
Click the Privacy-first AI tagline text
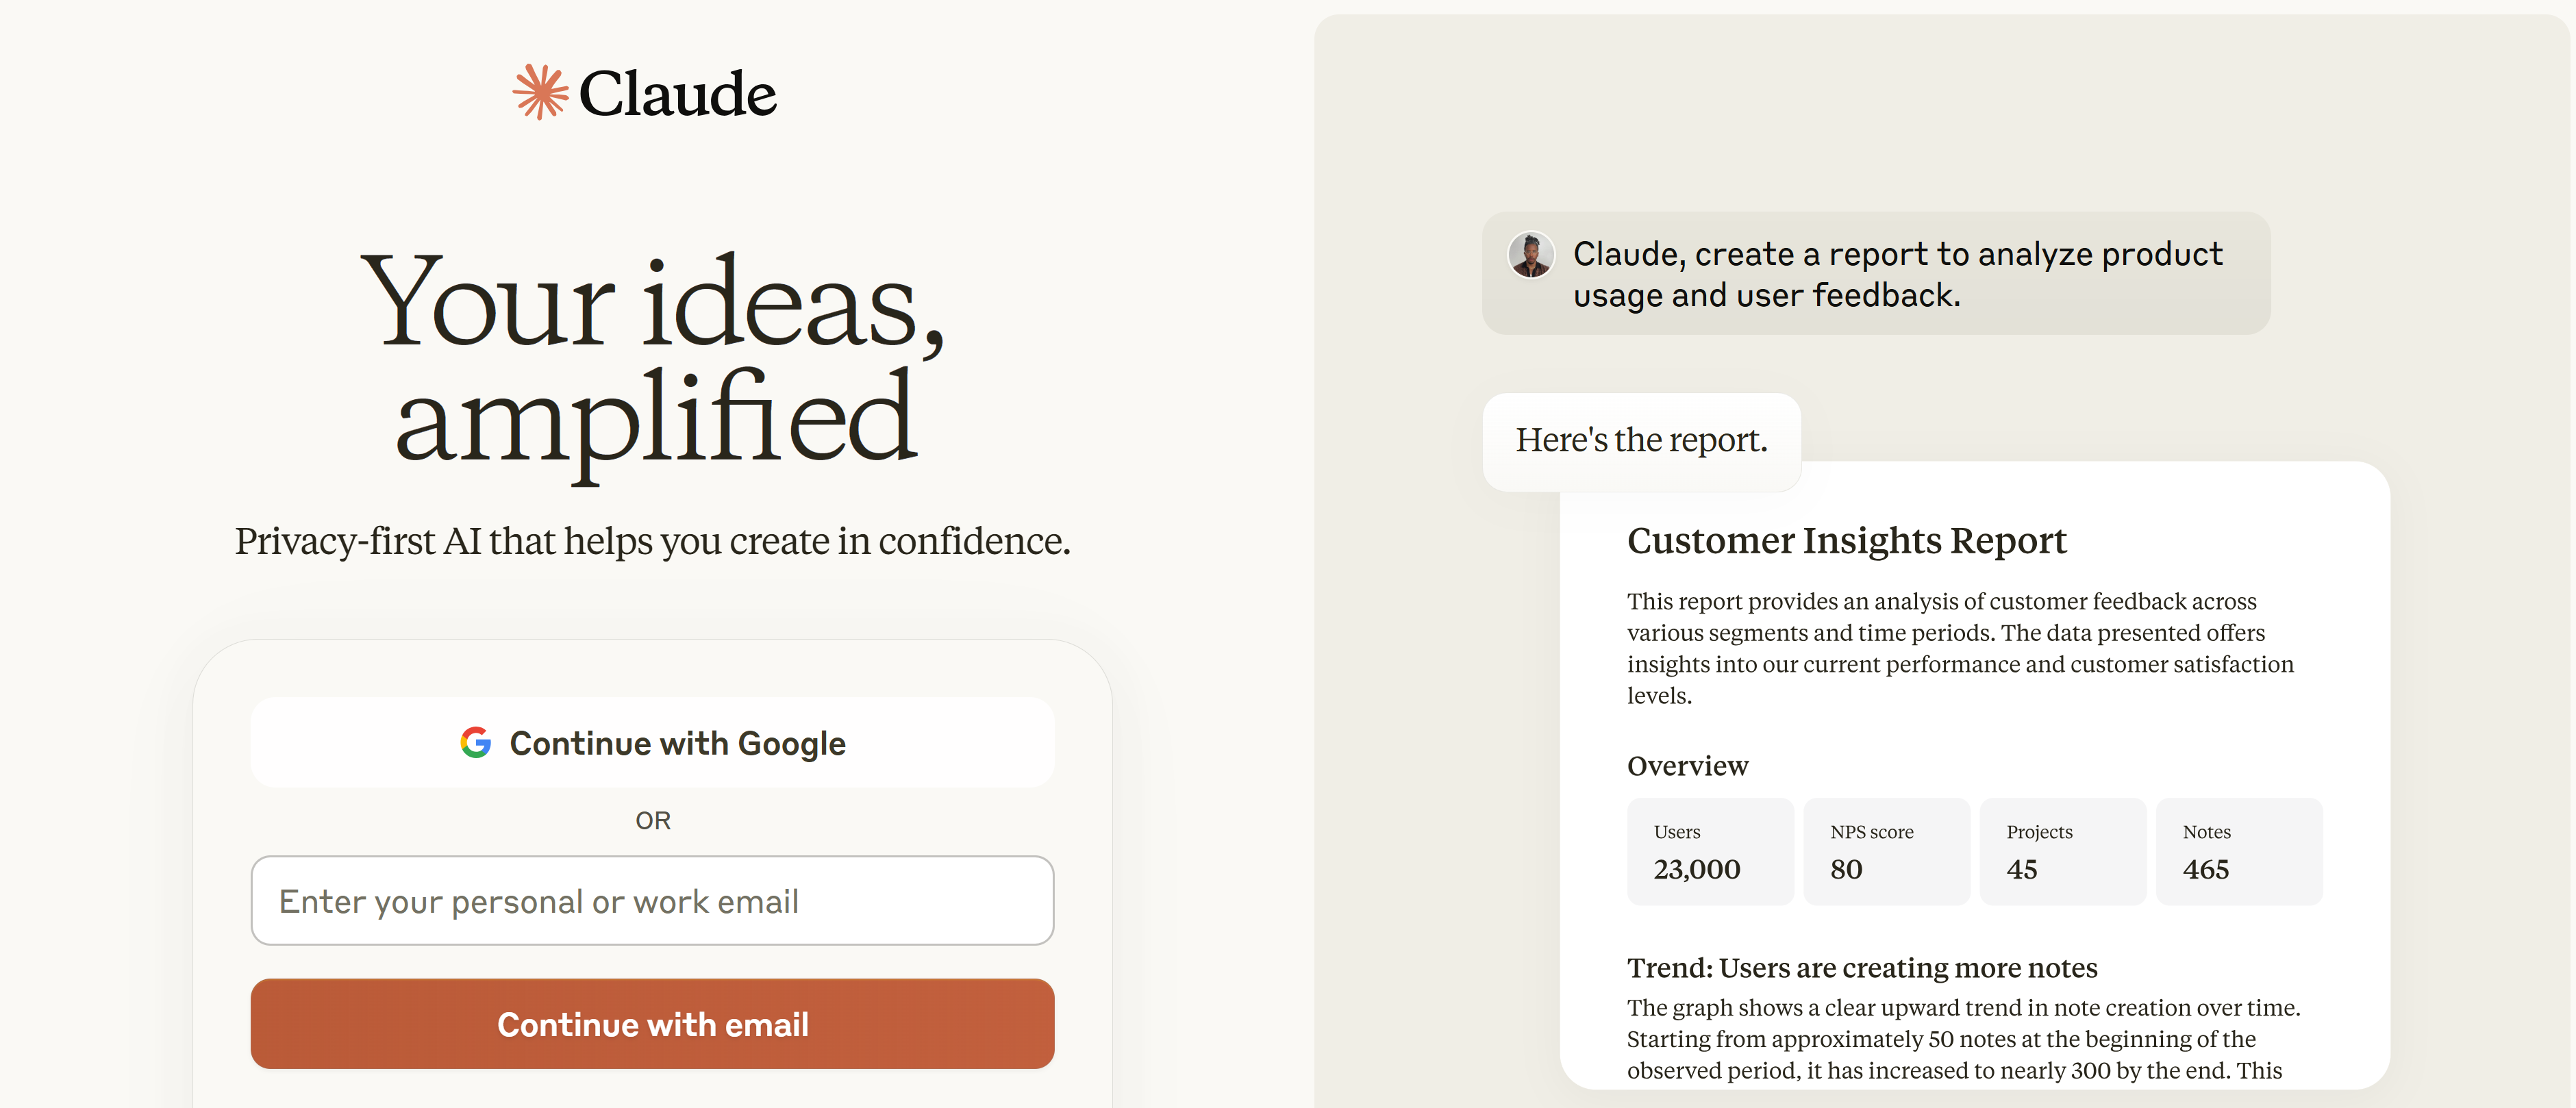coord(652,541)
